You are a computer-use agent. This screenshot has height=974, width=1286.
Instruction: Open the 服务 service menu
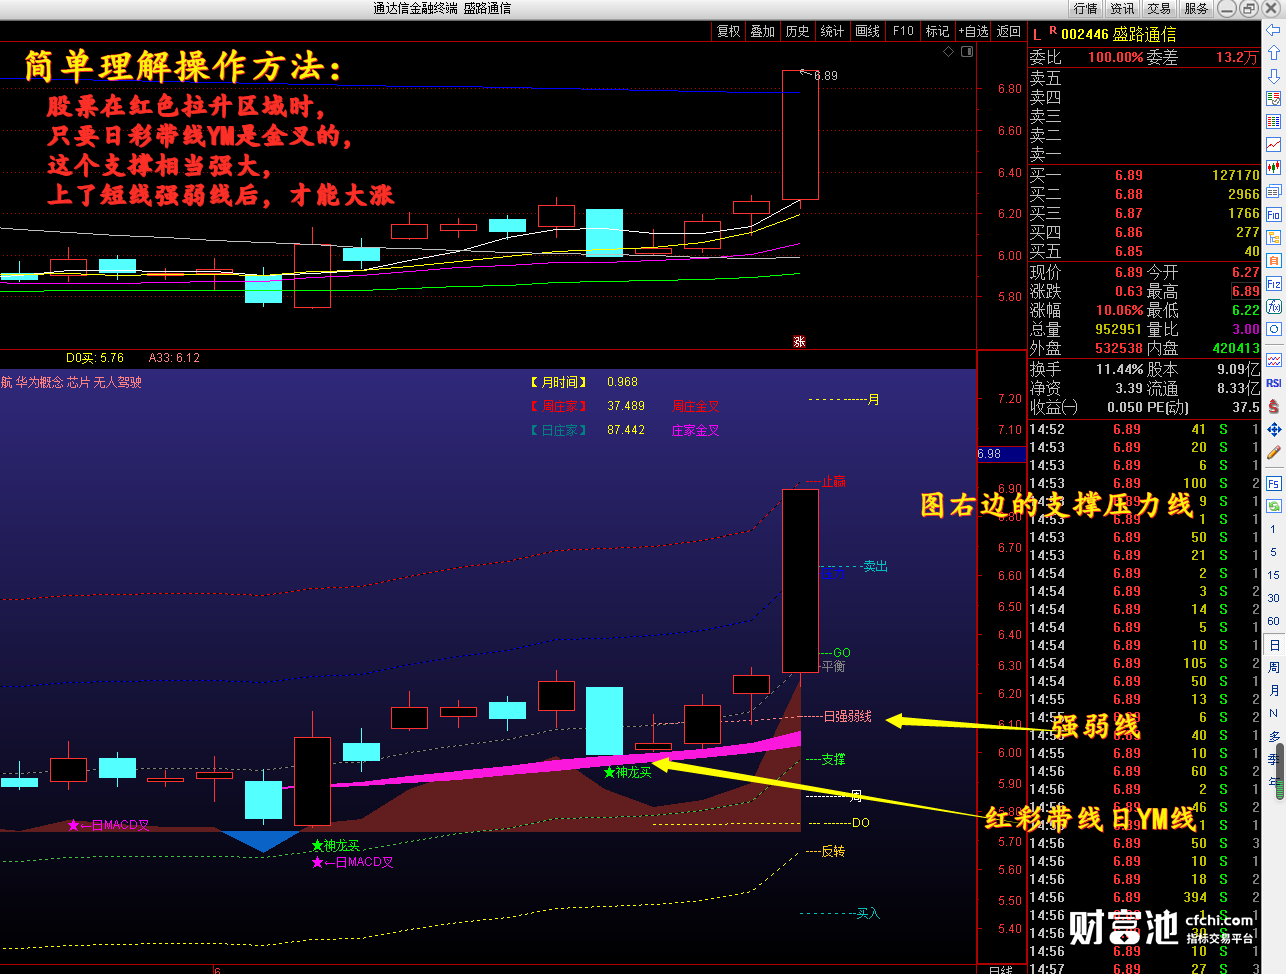[x=1196, y=8]
